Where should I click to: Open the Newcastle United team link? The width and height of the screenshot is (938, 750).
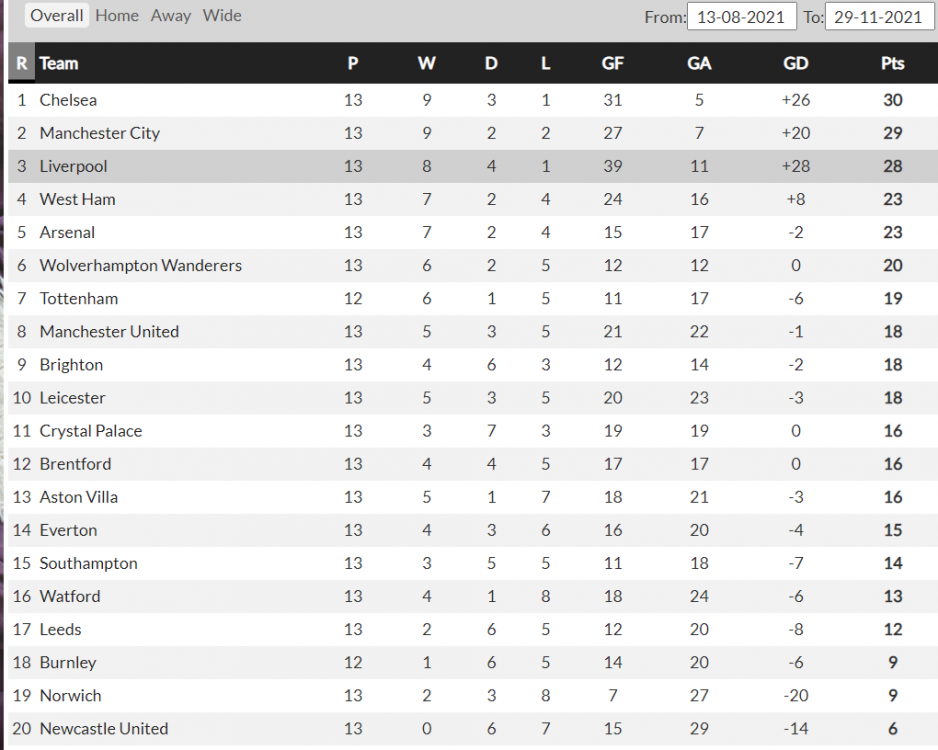point(104,728)
